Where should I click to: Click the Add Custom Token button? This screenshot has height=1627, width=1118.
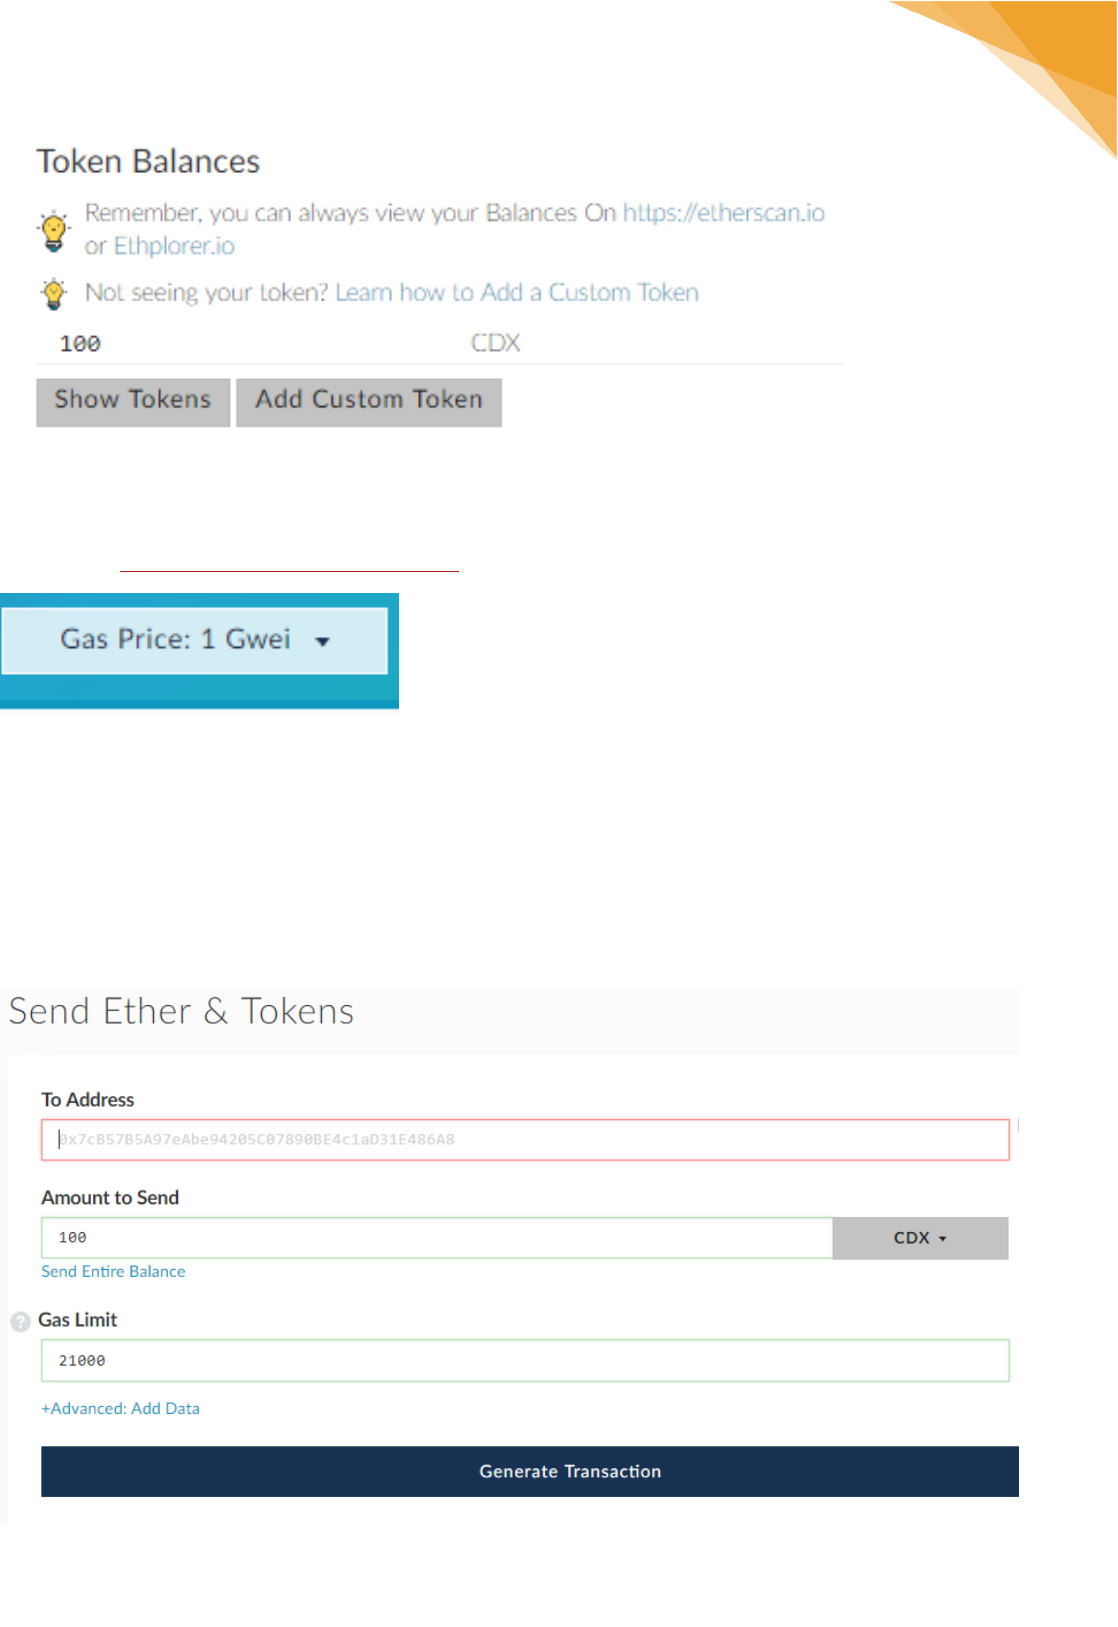(x=369, y=402)
